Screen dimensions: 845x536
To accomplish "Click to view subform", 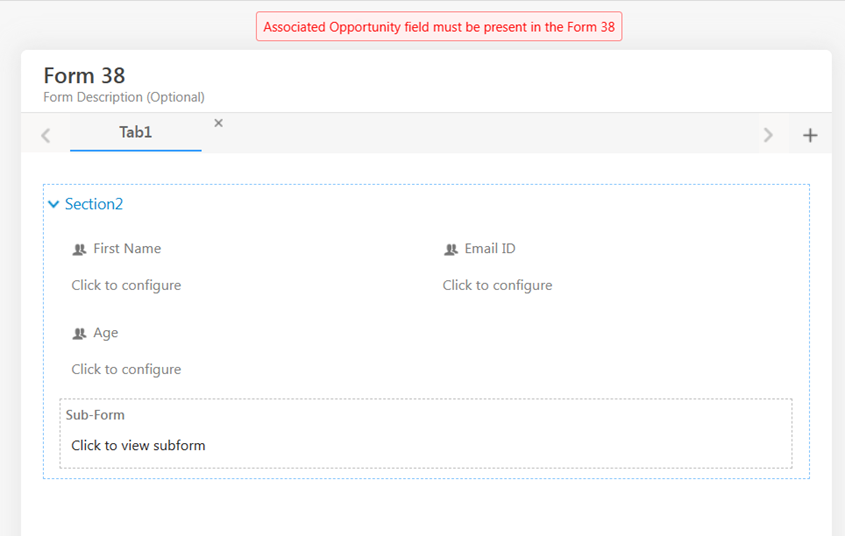I will coord(138,445).
